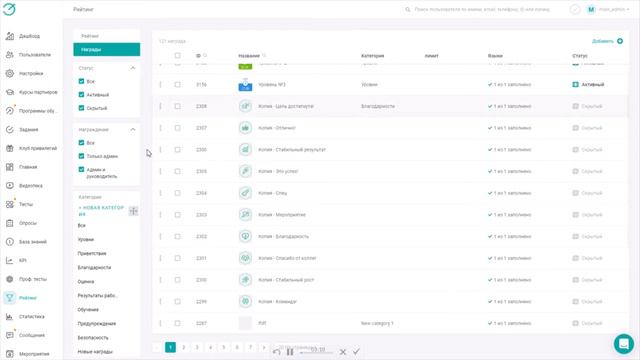Open База знаний info icon

click(x=10, y=242)
